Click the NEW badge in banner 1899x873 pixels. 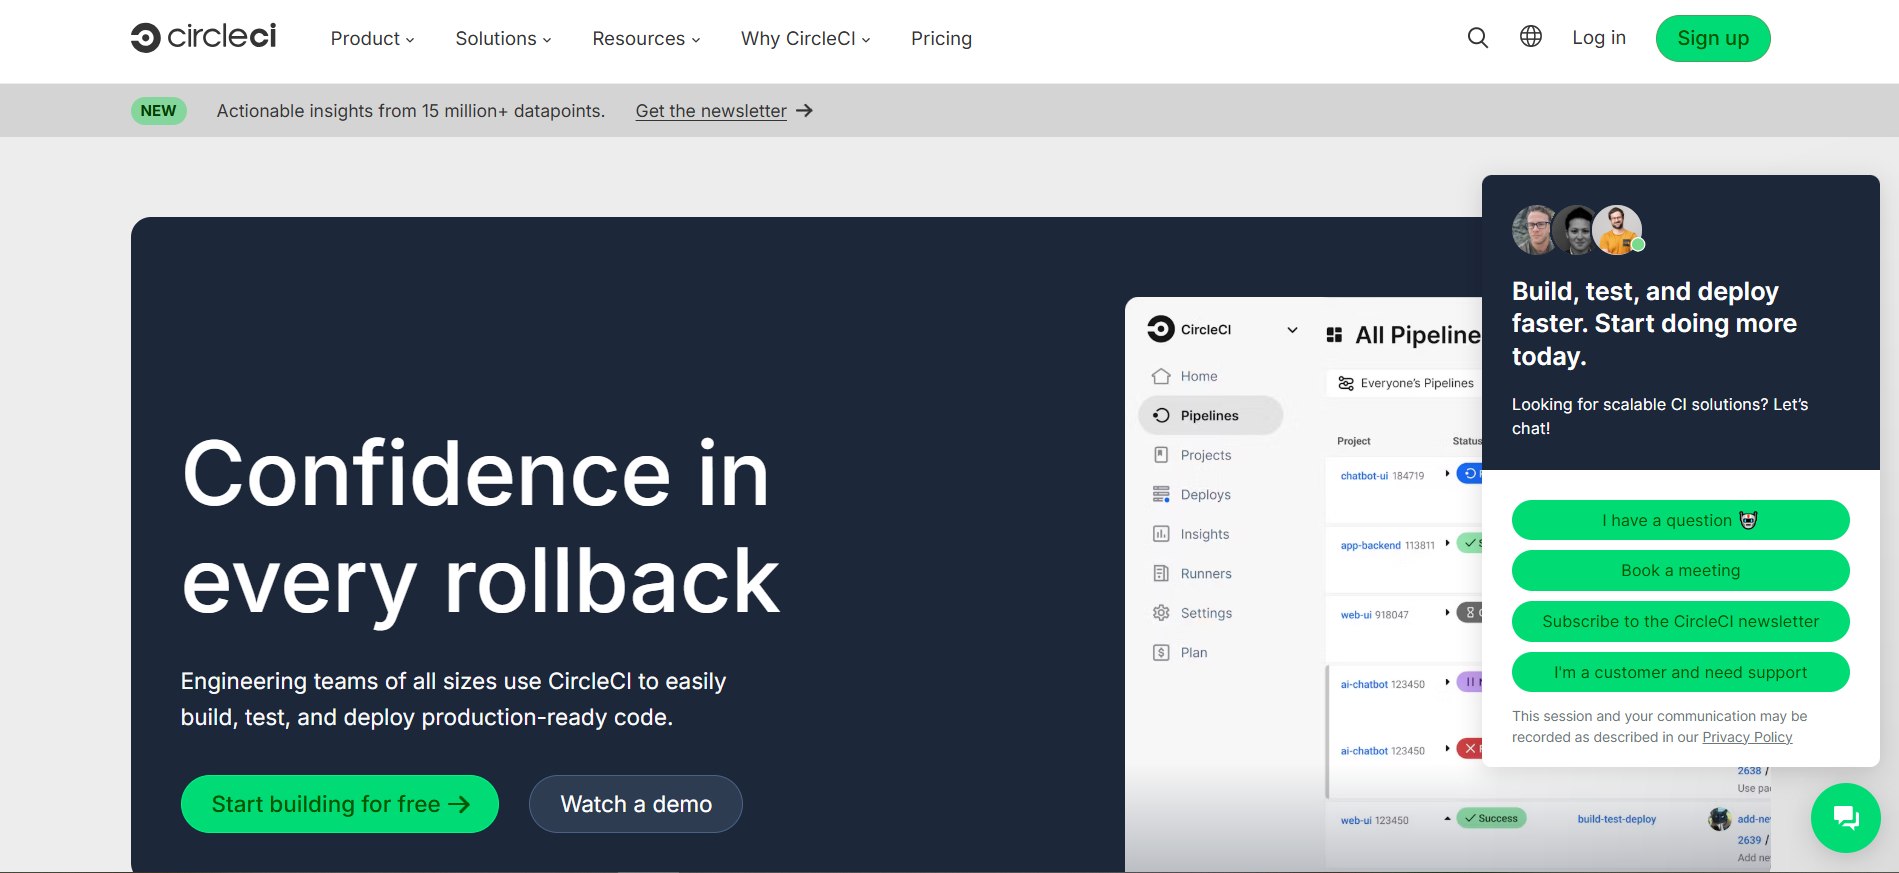[158, 110]
